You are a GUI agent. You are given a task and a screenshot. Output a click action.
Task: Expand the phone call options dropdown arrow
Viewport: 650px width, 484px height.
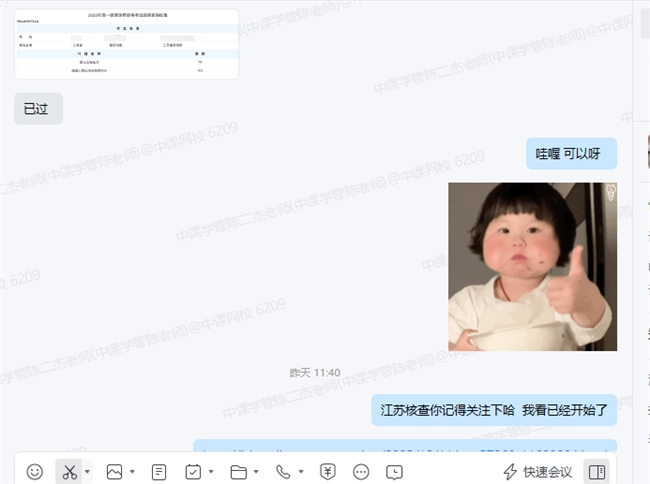301,471
